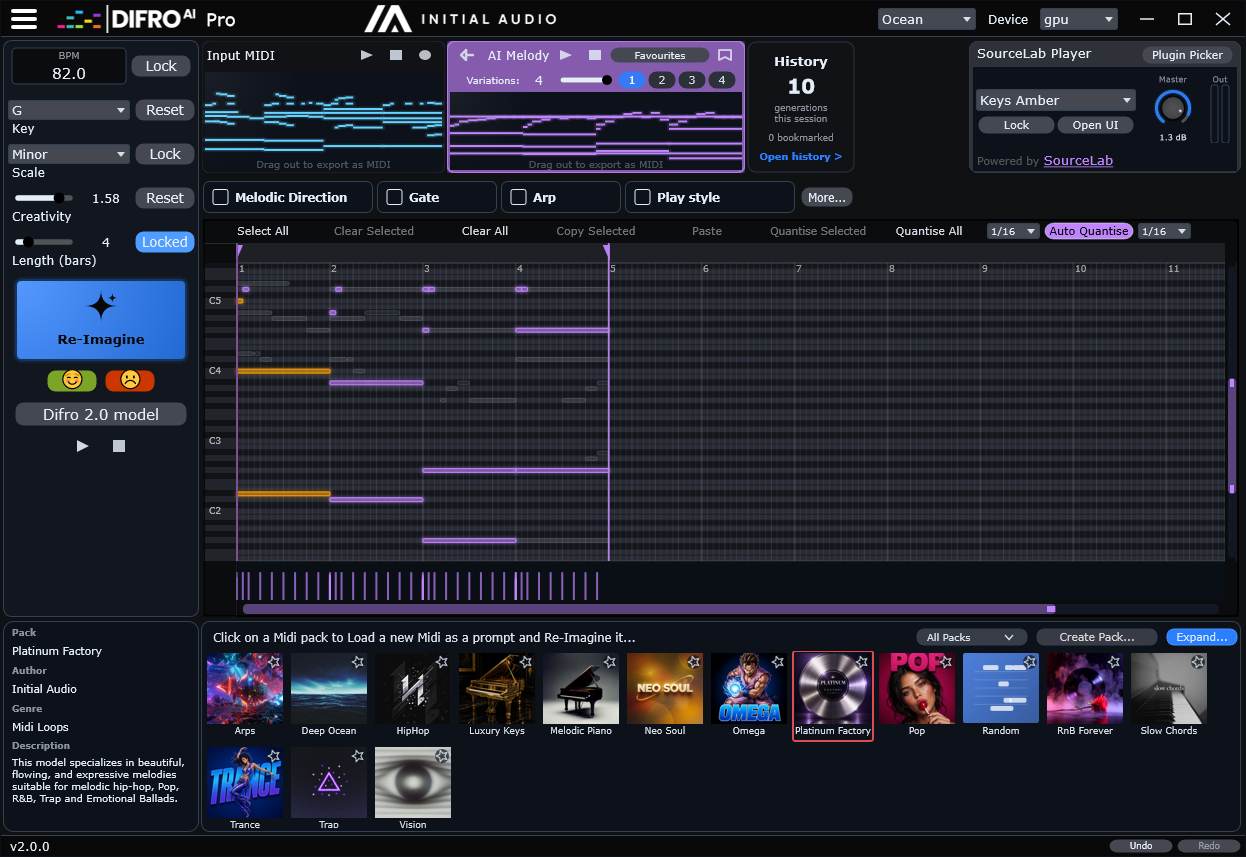
Task: Stop the Input MIDI playback
Action: click(x=396, y=55)
